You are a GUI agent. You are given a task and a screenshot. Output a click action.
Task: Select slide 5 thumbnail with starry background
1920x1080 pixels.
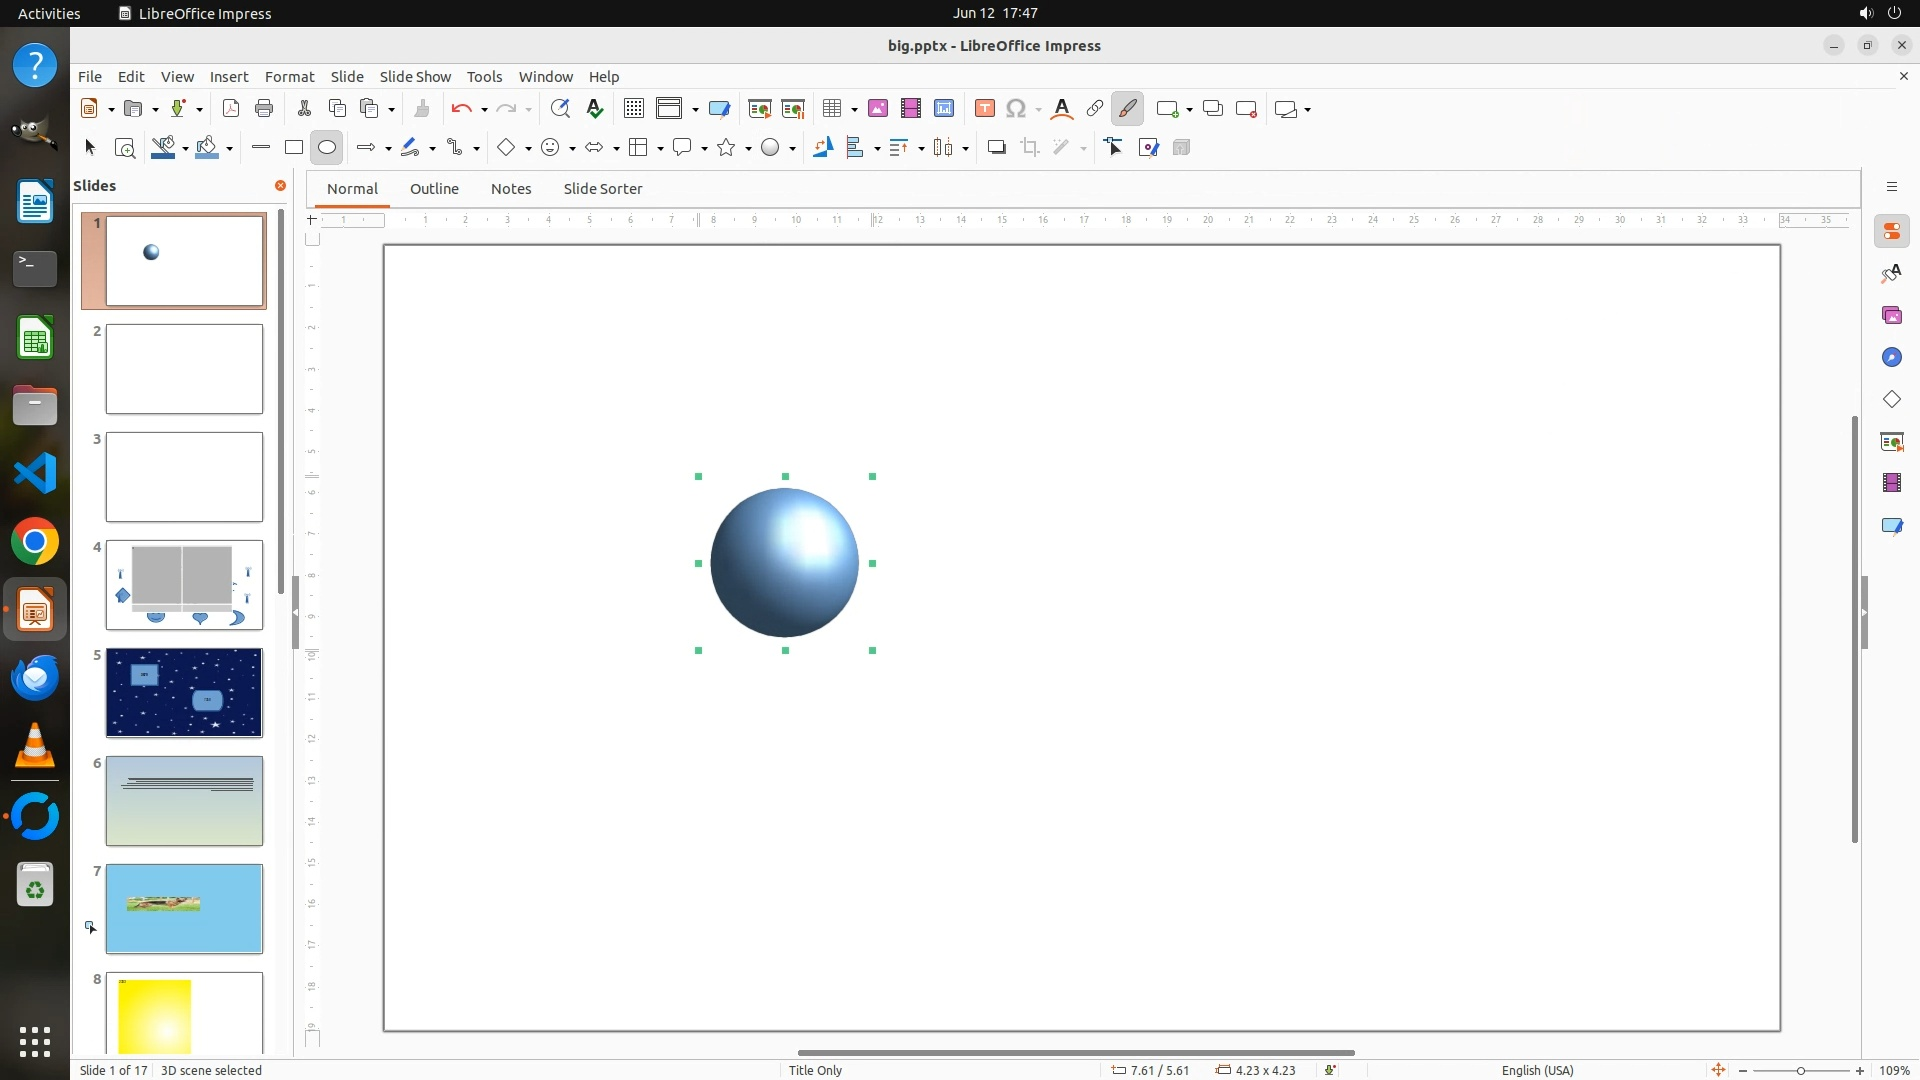tap(184, 693)
